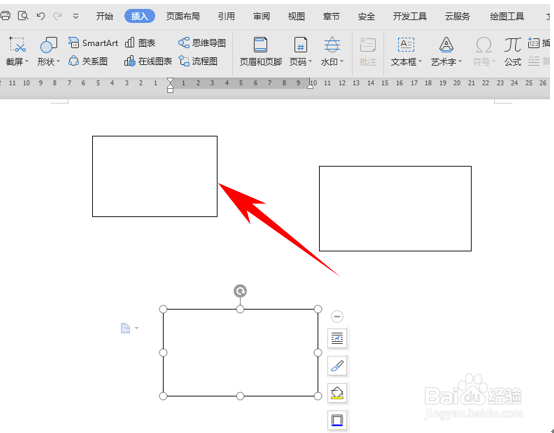Screen dimensions: 554x433
Task: Insert a 公式 equation
Action: pos(513,52)
